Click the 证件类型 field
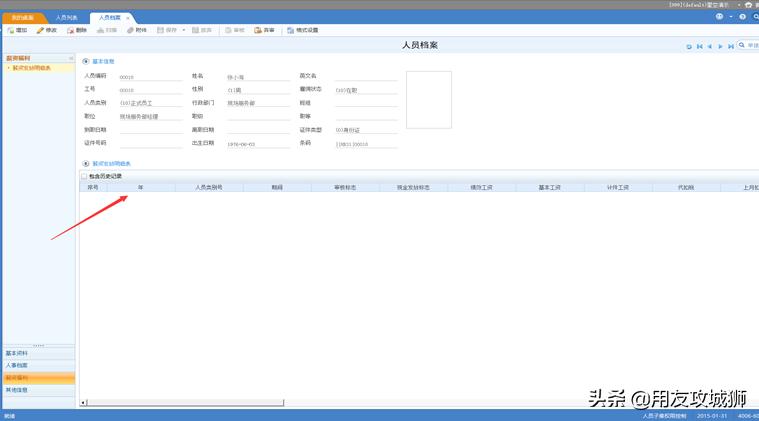The image size is (759, 421). tap(366, 130)
